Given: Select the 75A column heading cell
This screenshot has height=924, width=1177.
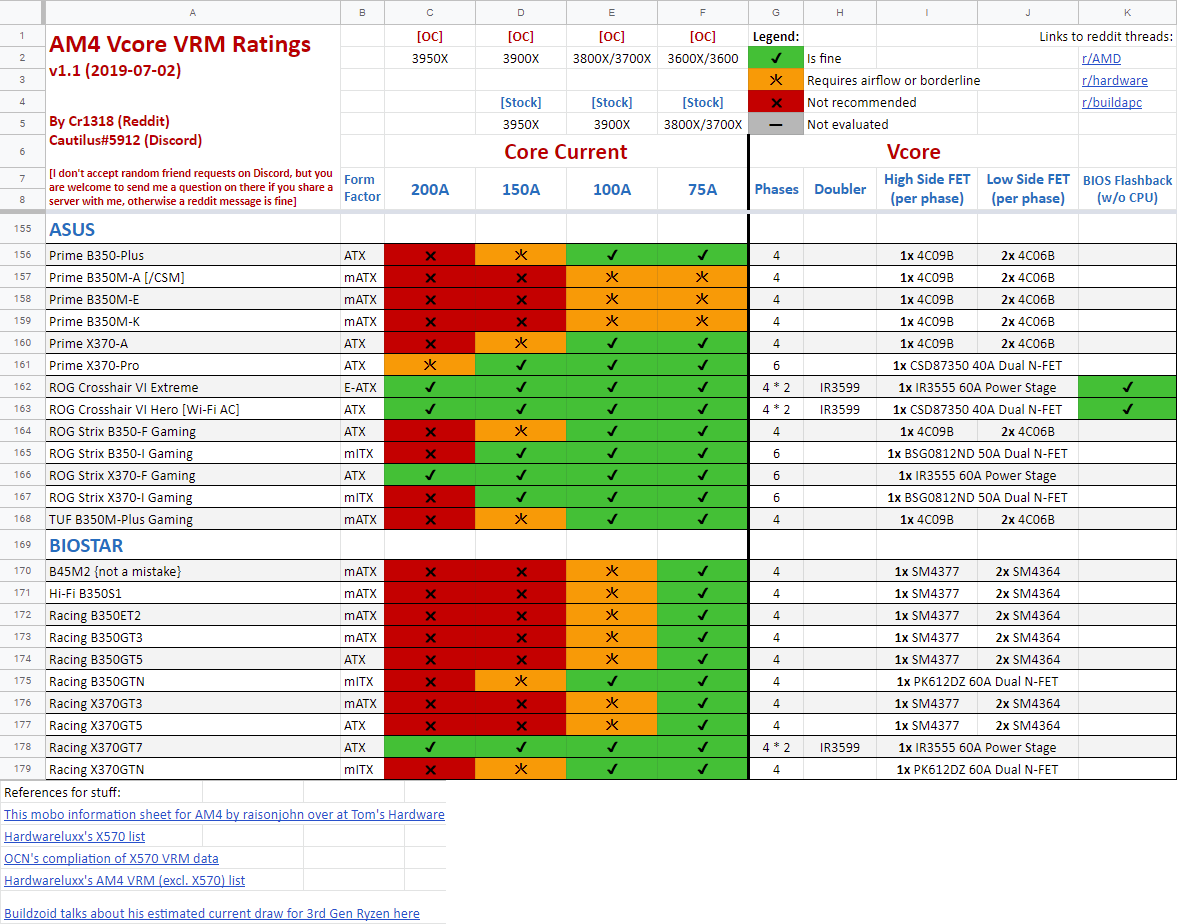Looking at the screenshot, I should pyautogui.click(x=703, y=189).
